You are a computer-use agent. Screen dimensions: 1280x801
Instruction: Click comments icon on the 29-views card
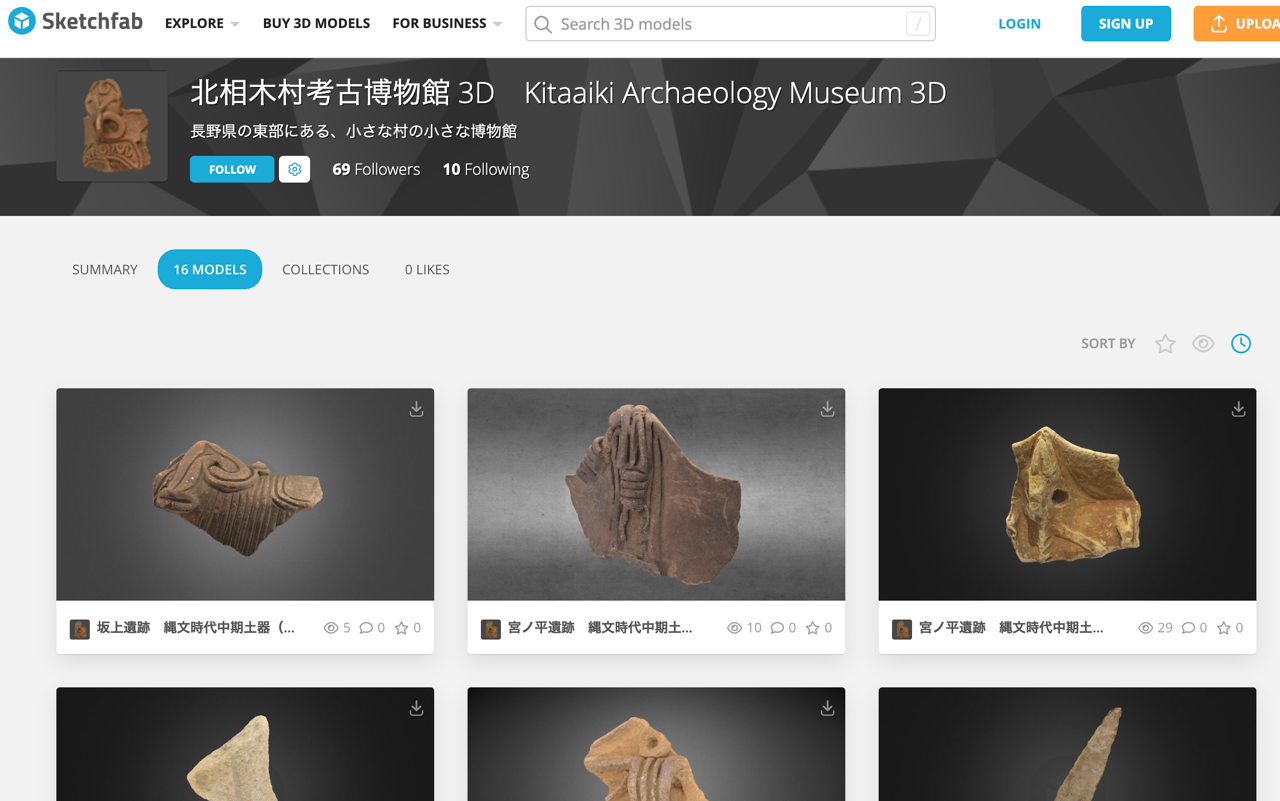(1188, 628)
